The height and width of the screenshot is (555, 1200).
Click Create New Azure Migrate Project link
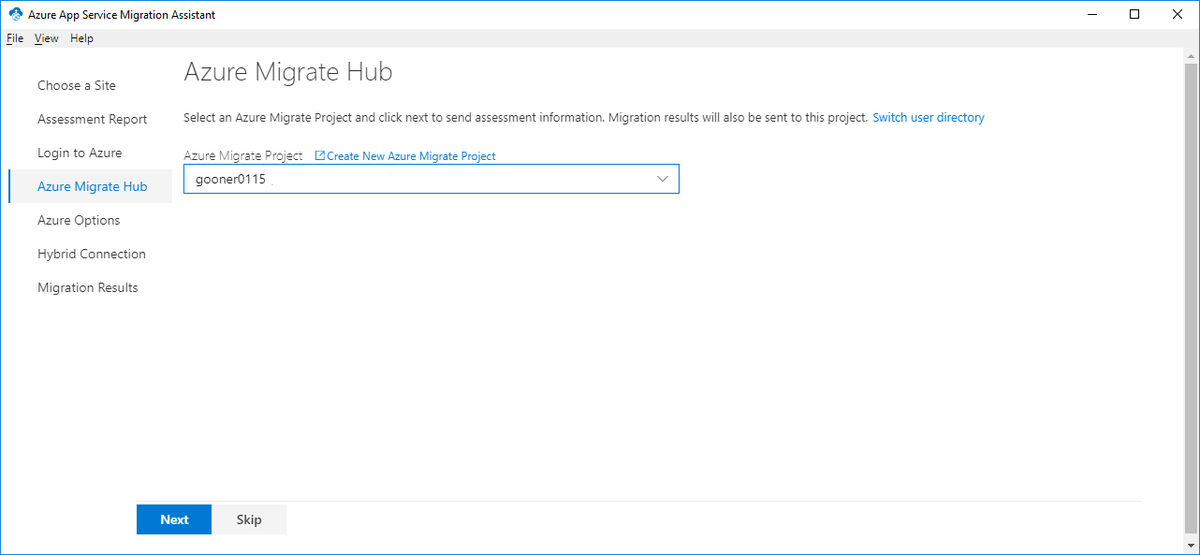pyautogui.click(x=411, y=156)
